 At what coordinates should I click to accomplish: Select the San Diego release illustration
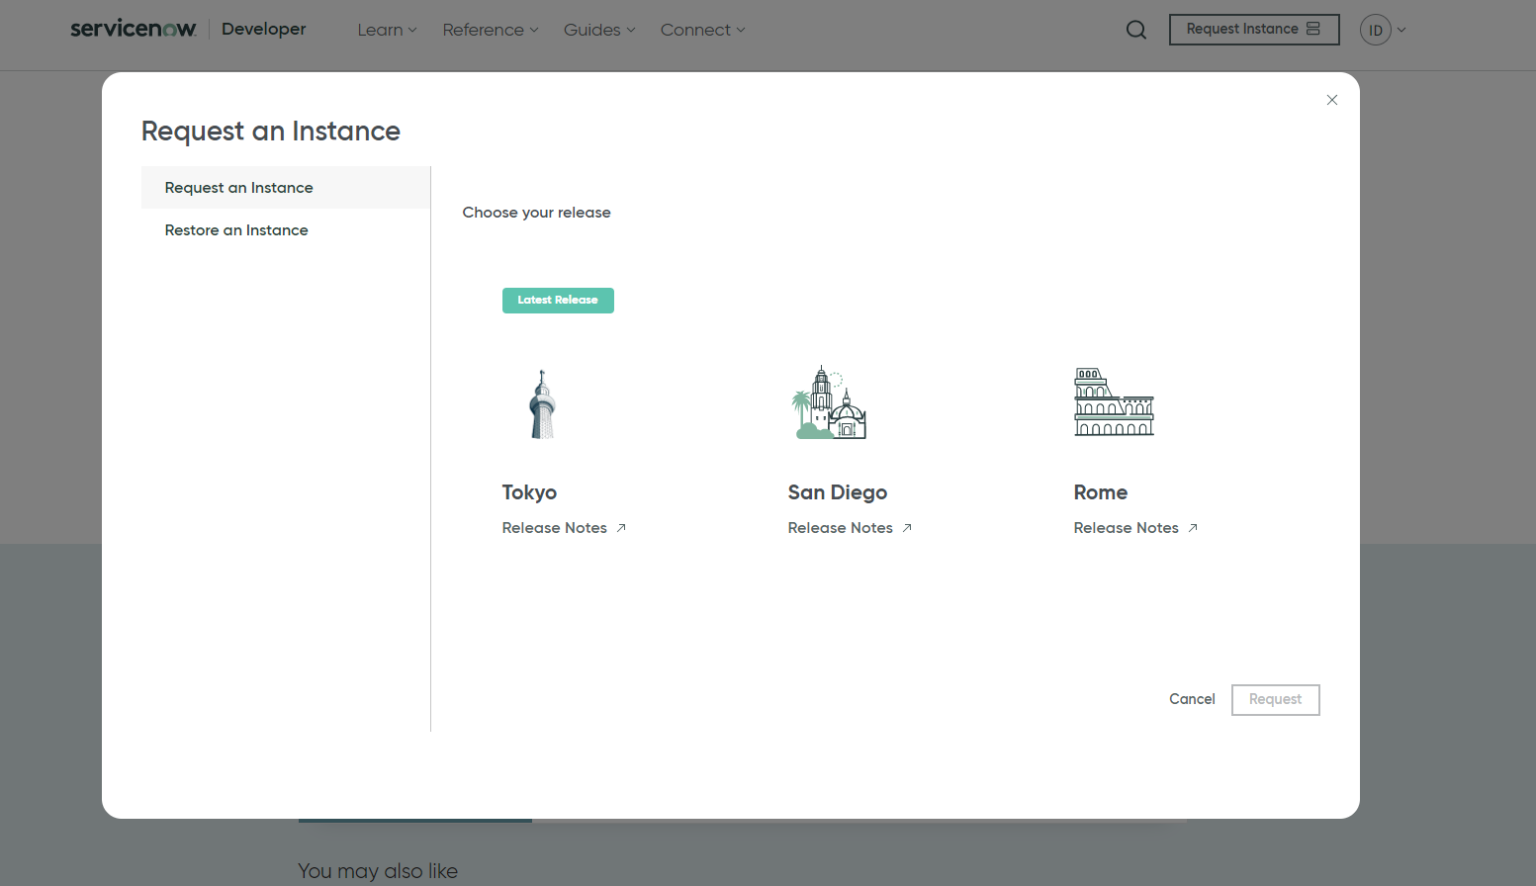[x=828, y=403]
